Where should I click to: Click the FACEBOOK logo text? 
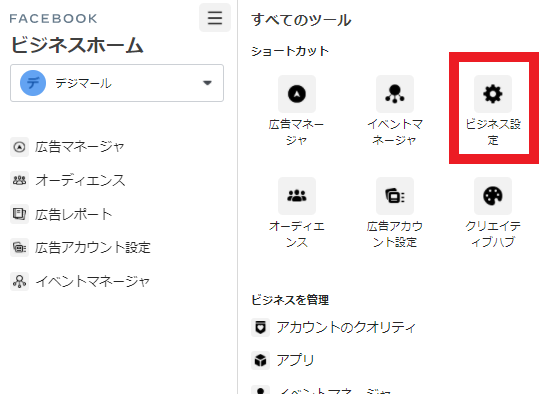coord(53,18)
